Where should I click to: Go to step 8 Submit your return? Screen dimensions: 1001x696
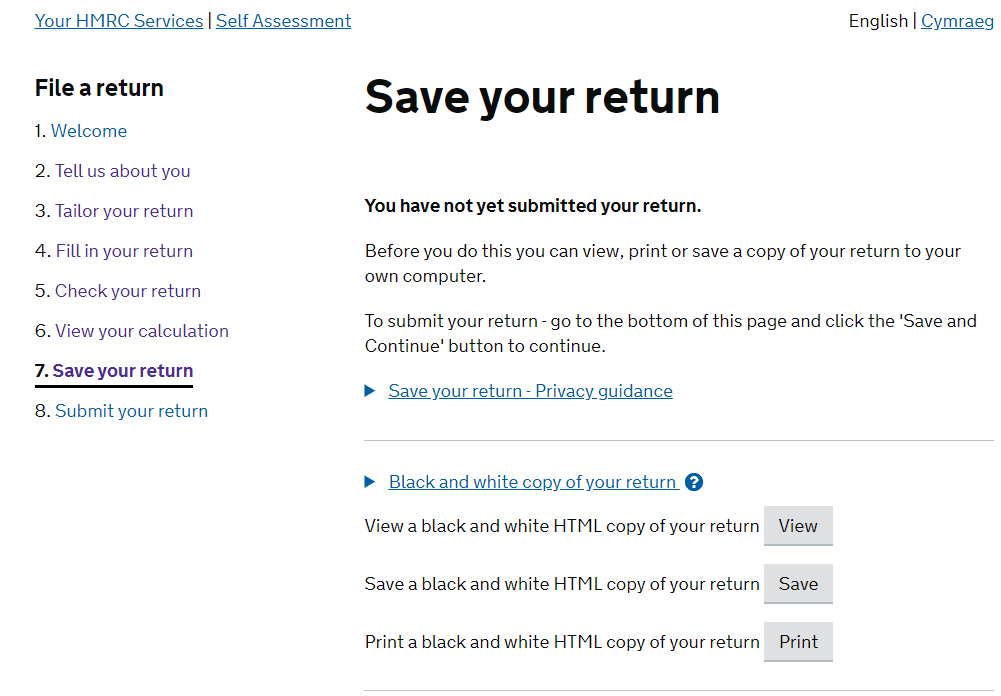tap(132, 411)
